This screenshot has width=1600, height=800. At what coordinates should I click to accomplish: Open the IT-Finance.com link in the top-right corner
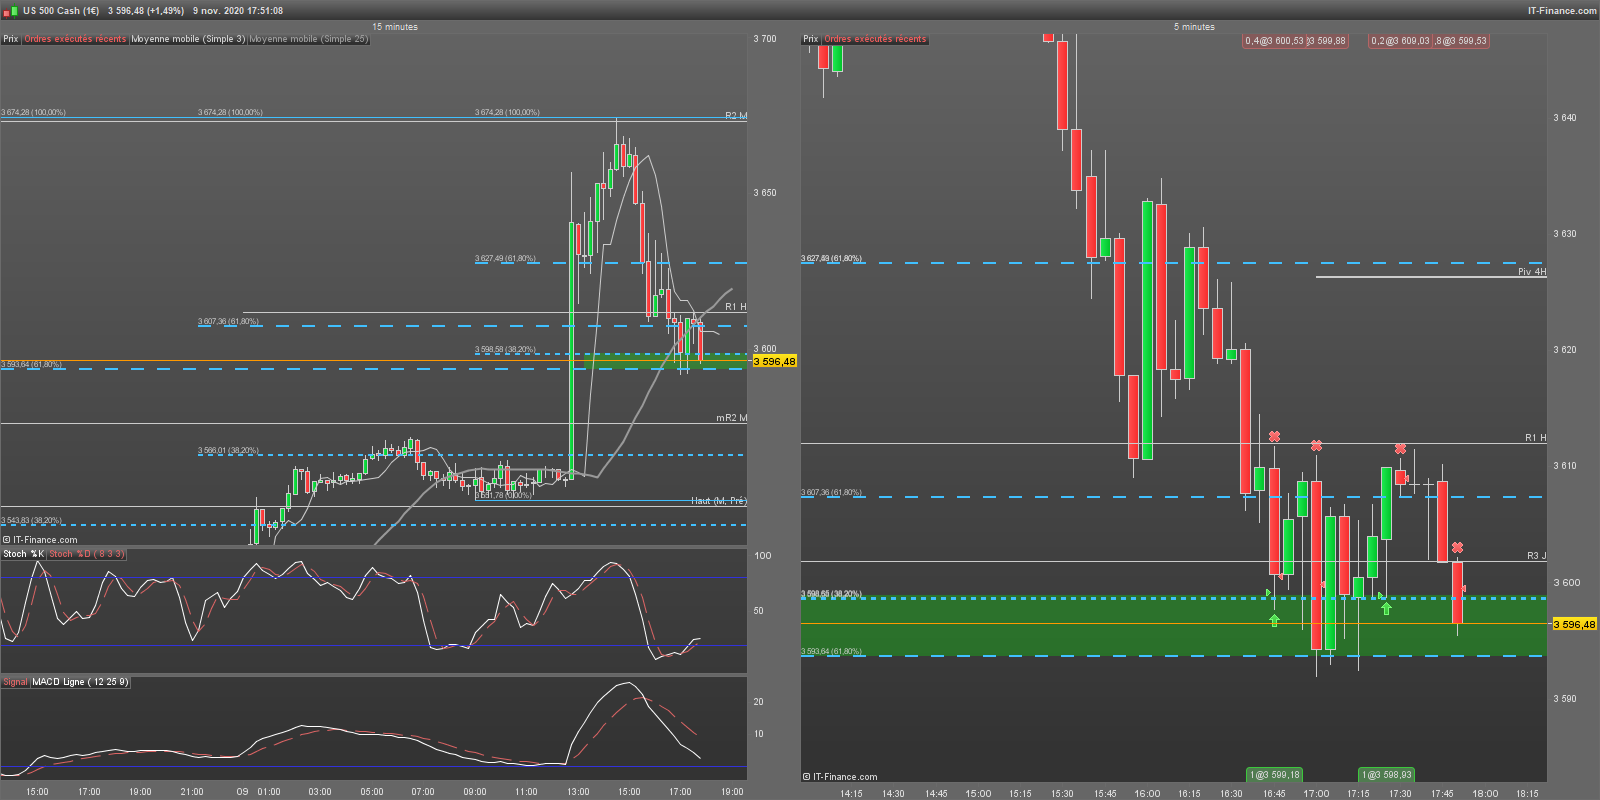[x=1561, y=11]
